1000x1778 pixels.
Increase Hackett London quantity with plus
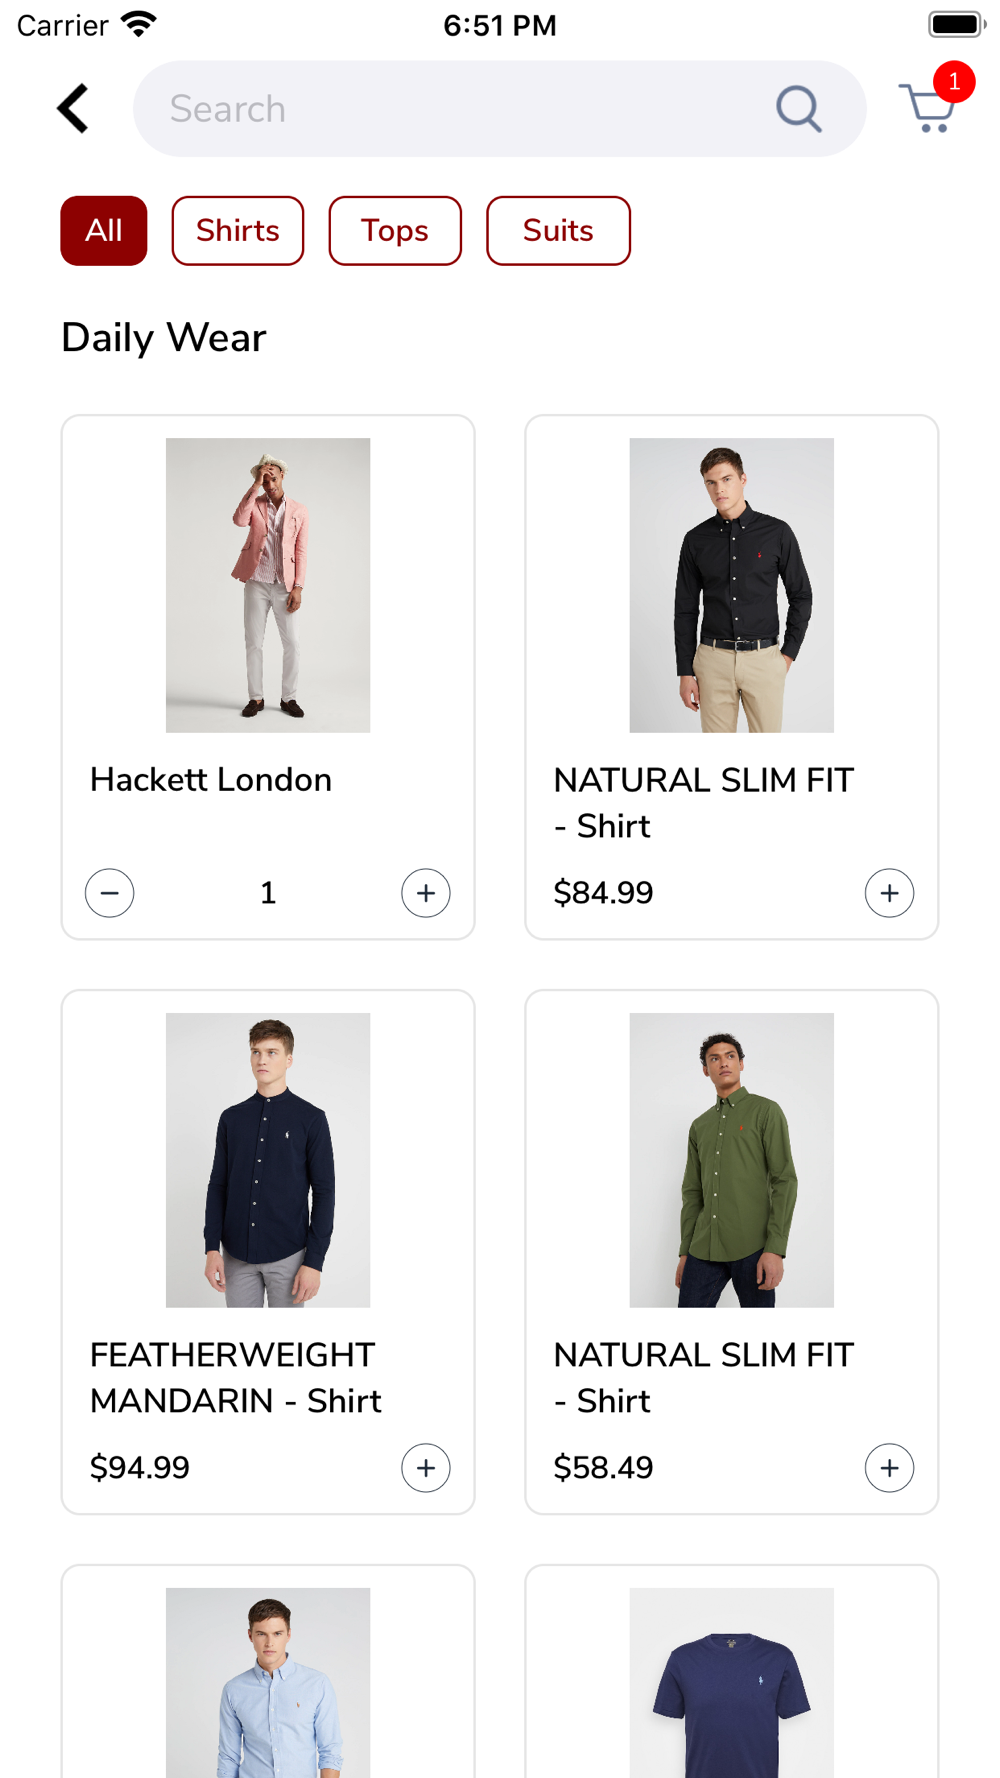[x=426, y=893]
